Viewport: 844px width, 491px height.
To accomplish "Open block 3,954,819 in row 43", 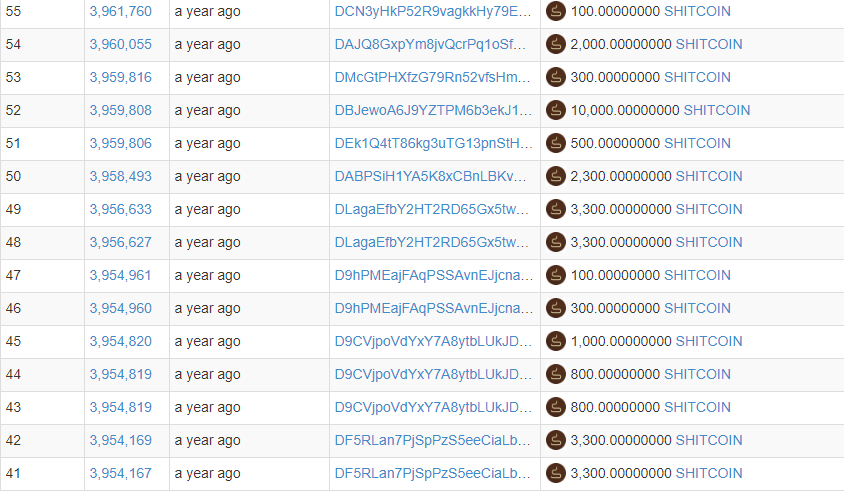I will [x=121, y=408].
